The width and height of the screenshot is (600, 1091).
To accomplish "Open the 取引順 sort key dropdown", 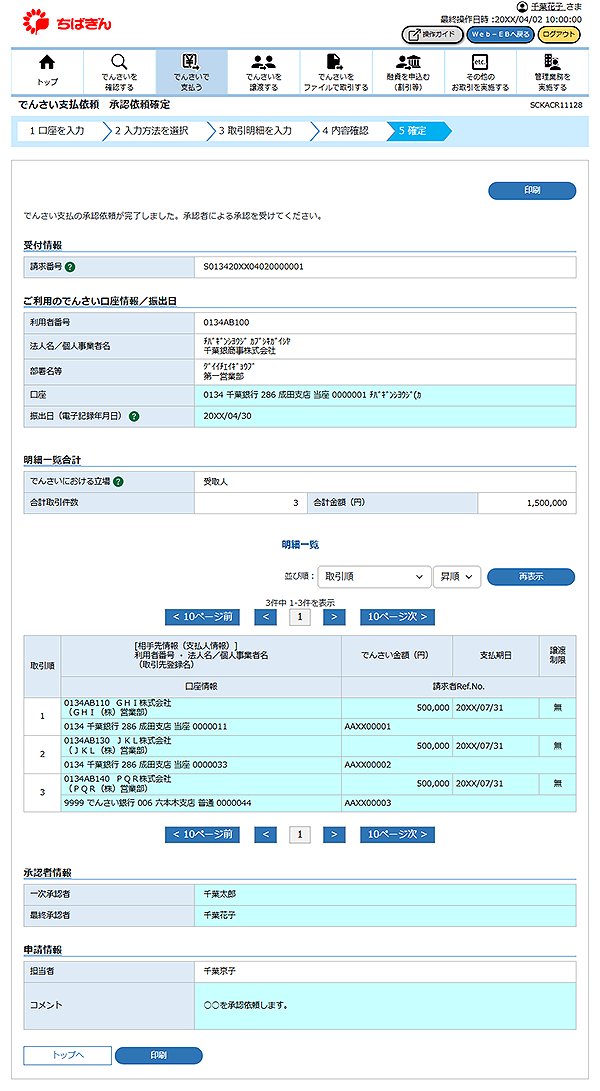I will [x=374, y=577].
